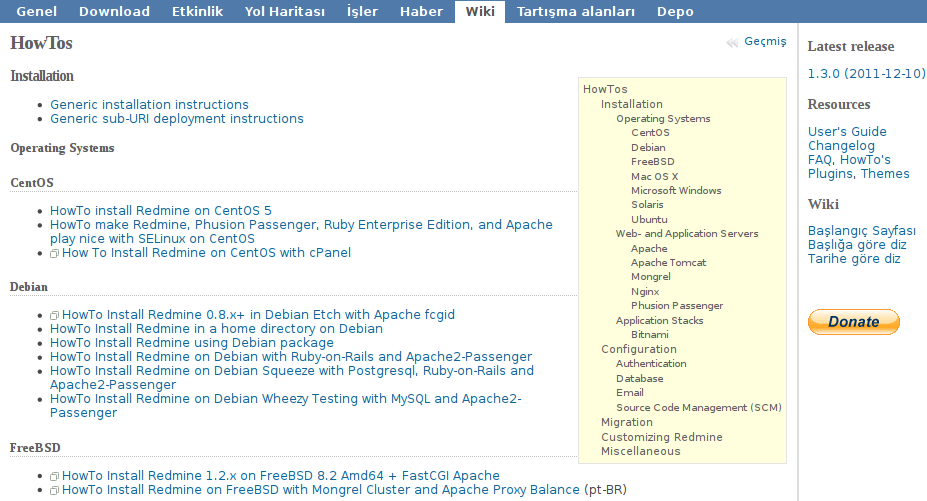This screenshot has height=501, width=927.
Task: Open the User's Guide resource link
Action: click(847, 131)
